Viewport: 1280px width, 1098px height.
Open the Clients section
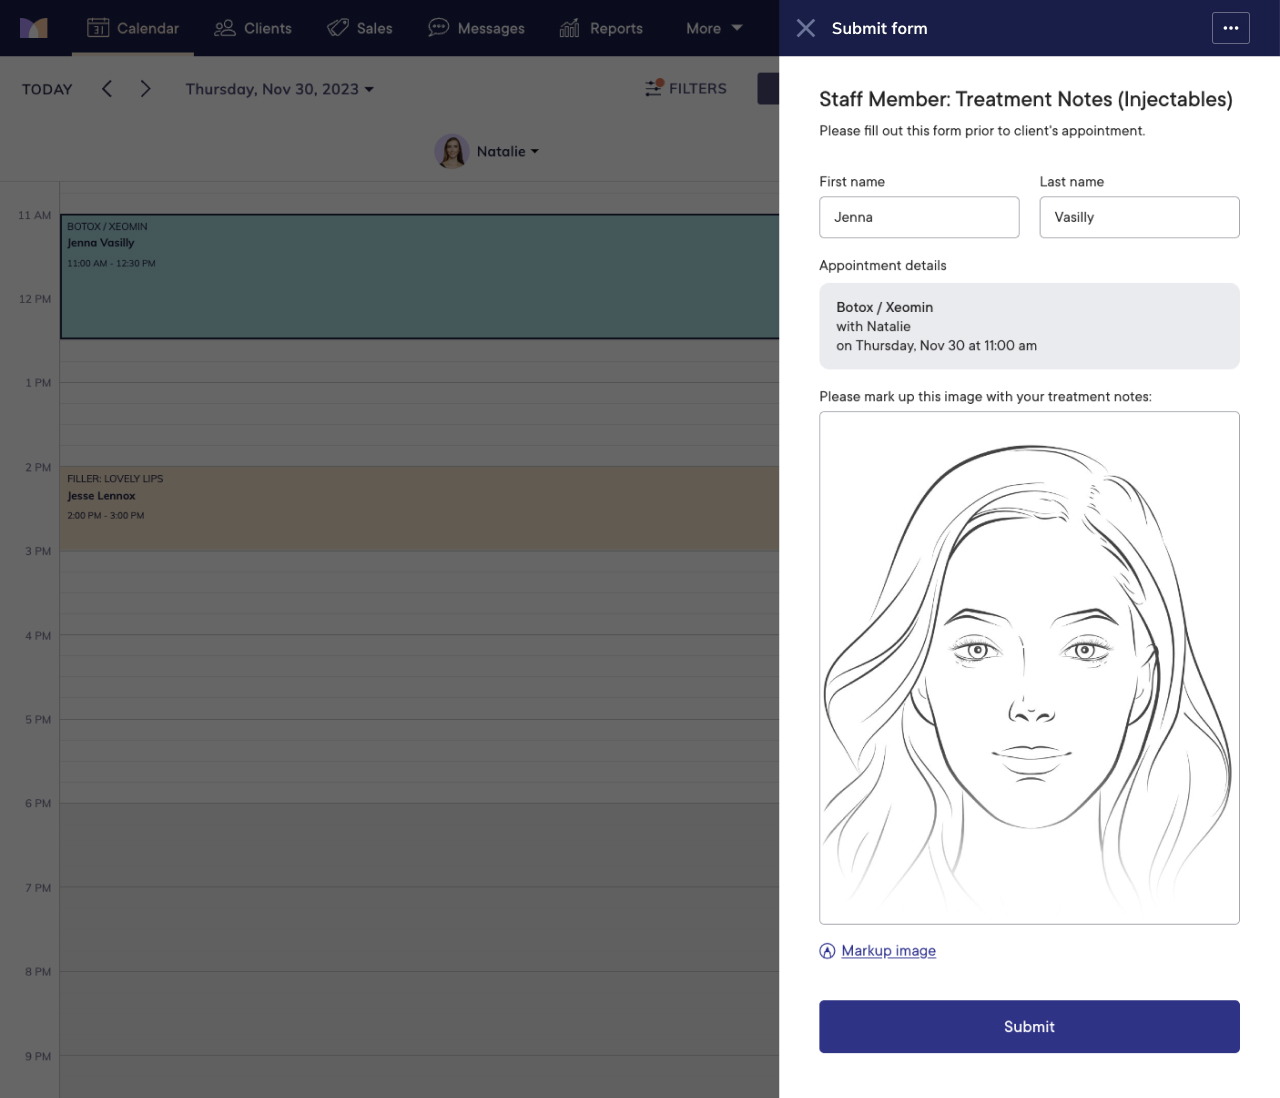[252, 28]
